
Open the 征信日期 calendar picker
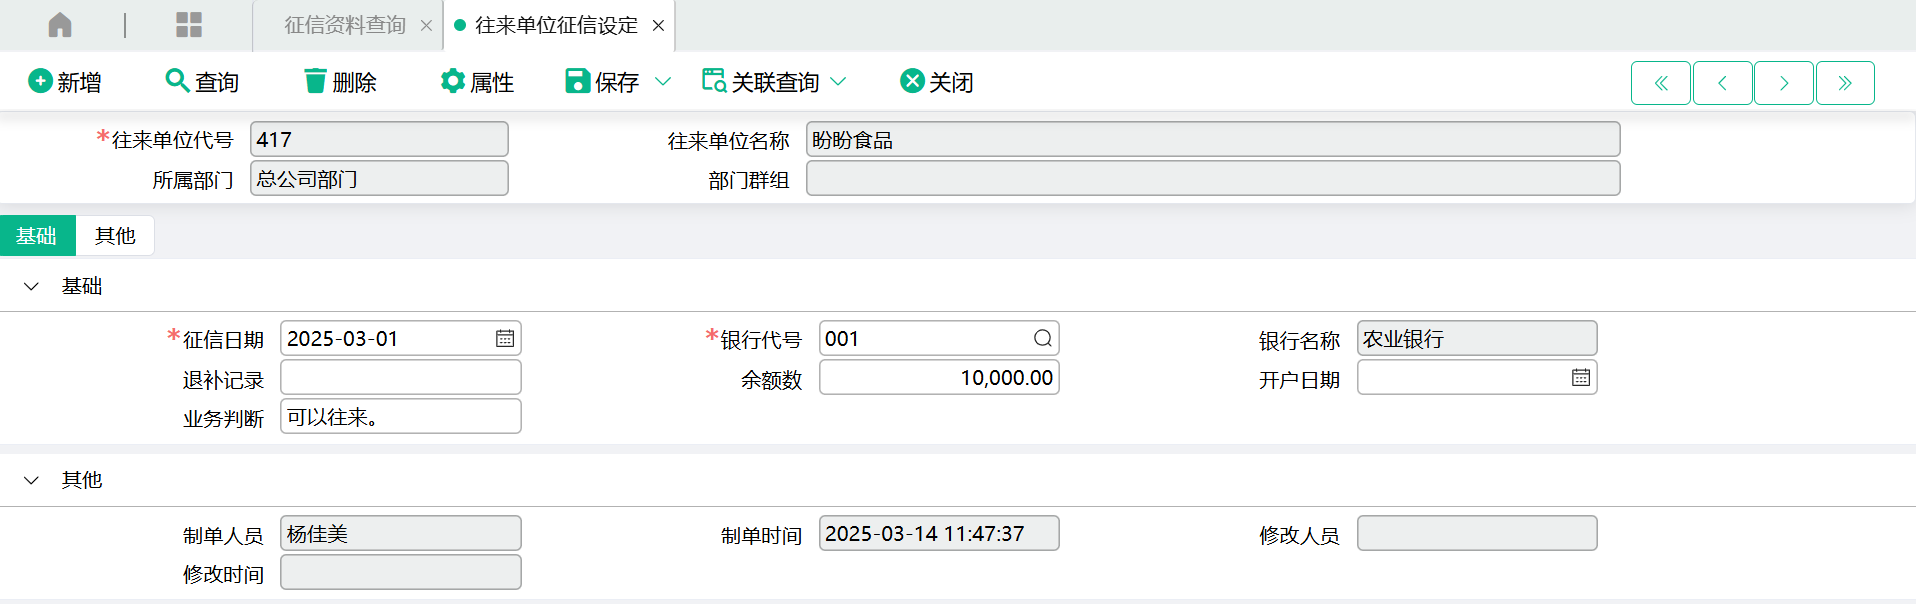pyautogui.click(x=505, y=339)
